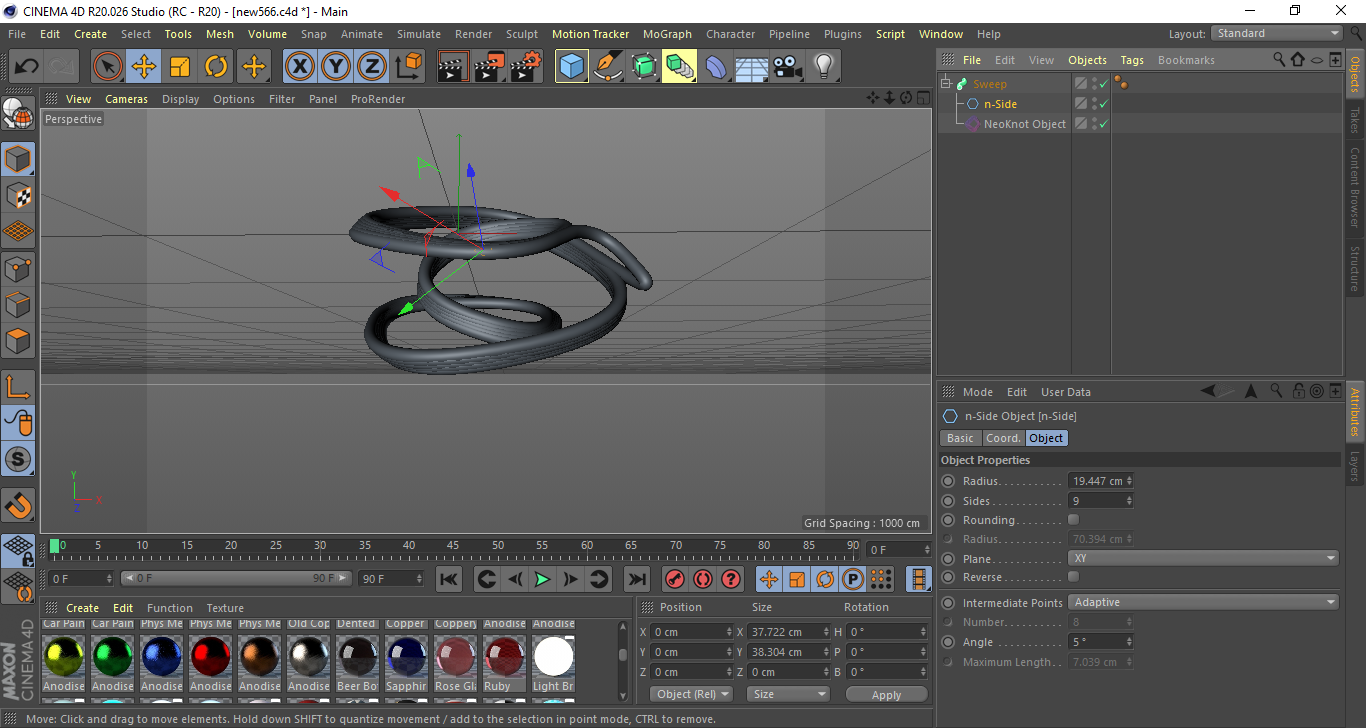Add a Cube primitive object
1366x728 pixels.
click(572, 67)
